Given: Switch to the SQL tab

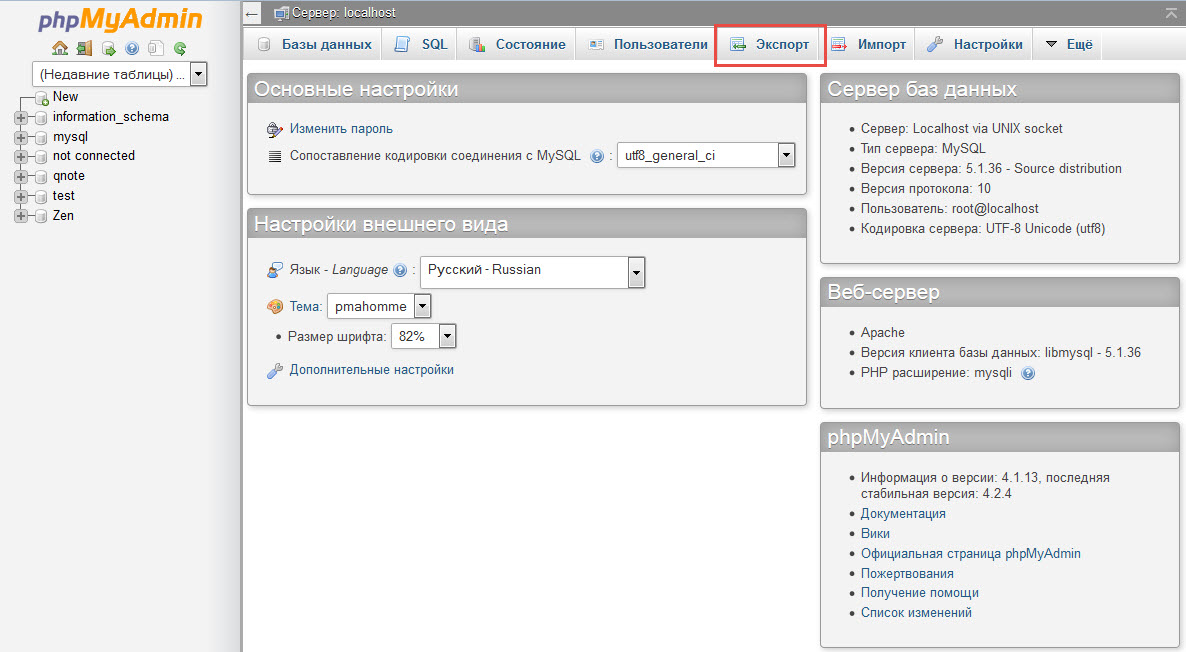Looking at the screenshot, I should 421,45.
